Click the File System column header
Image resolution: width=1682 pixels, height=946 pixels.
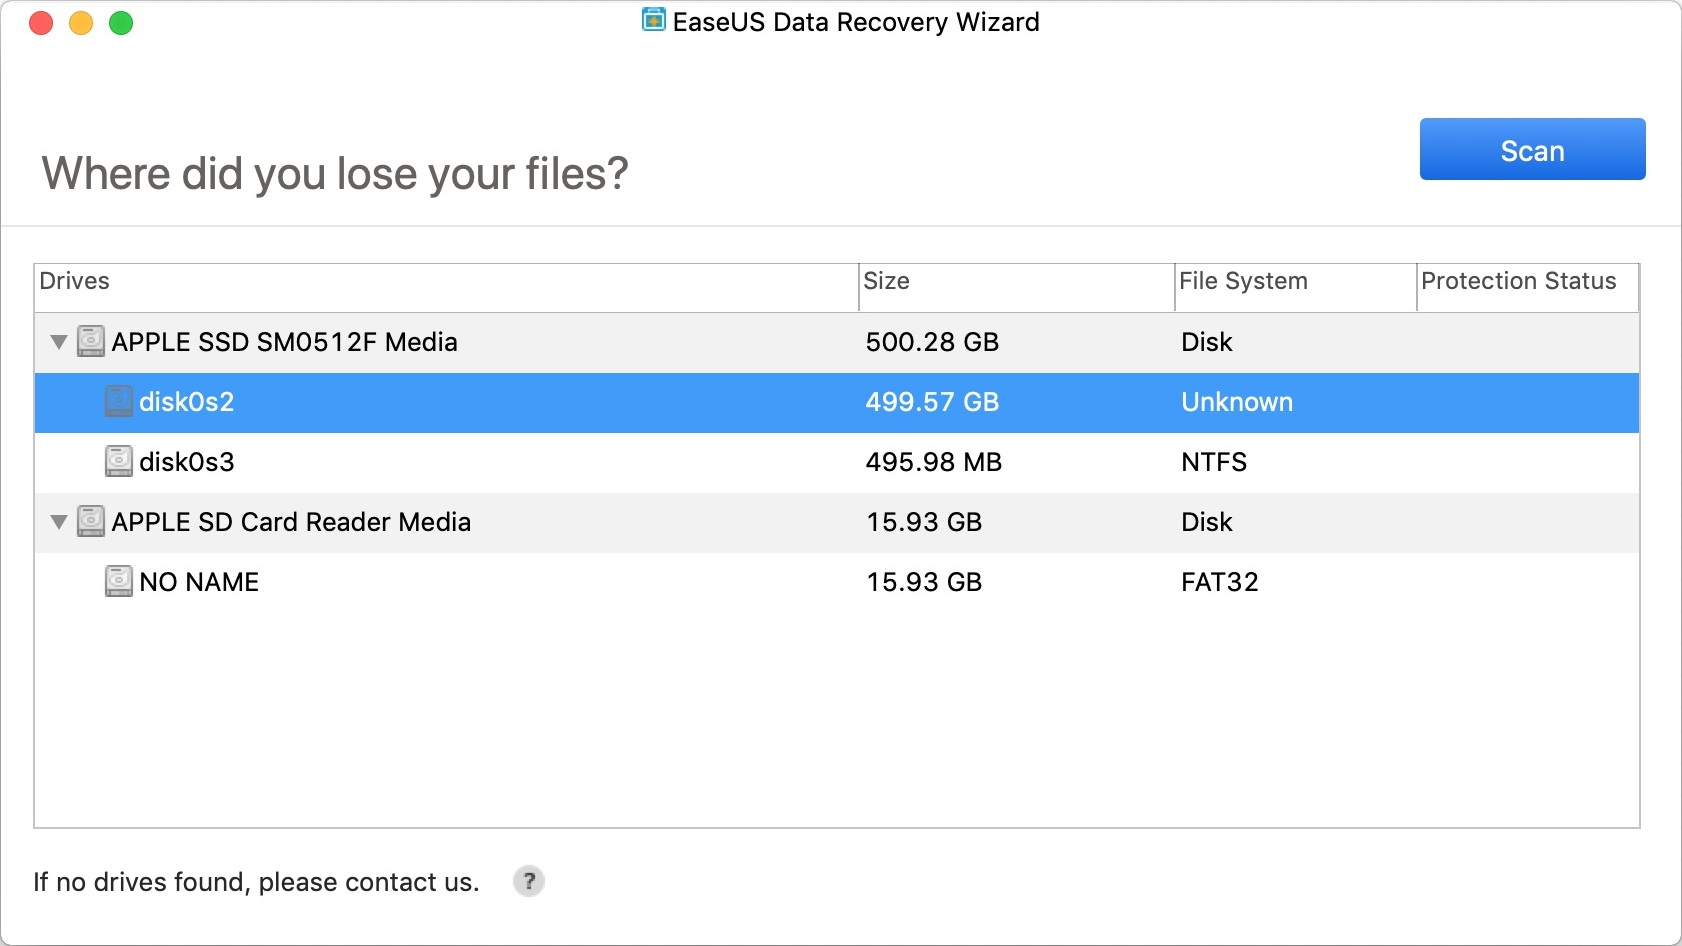(1294, 282)
